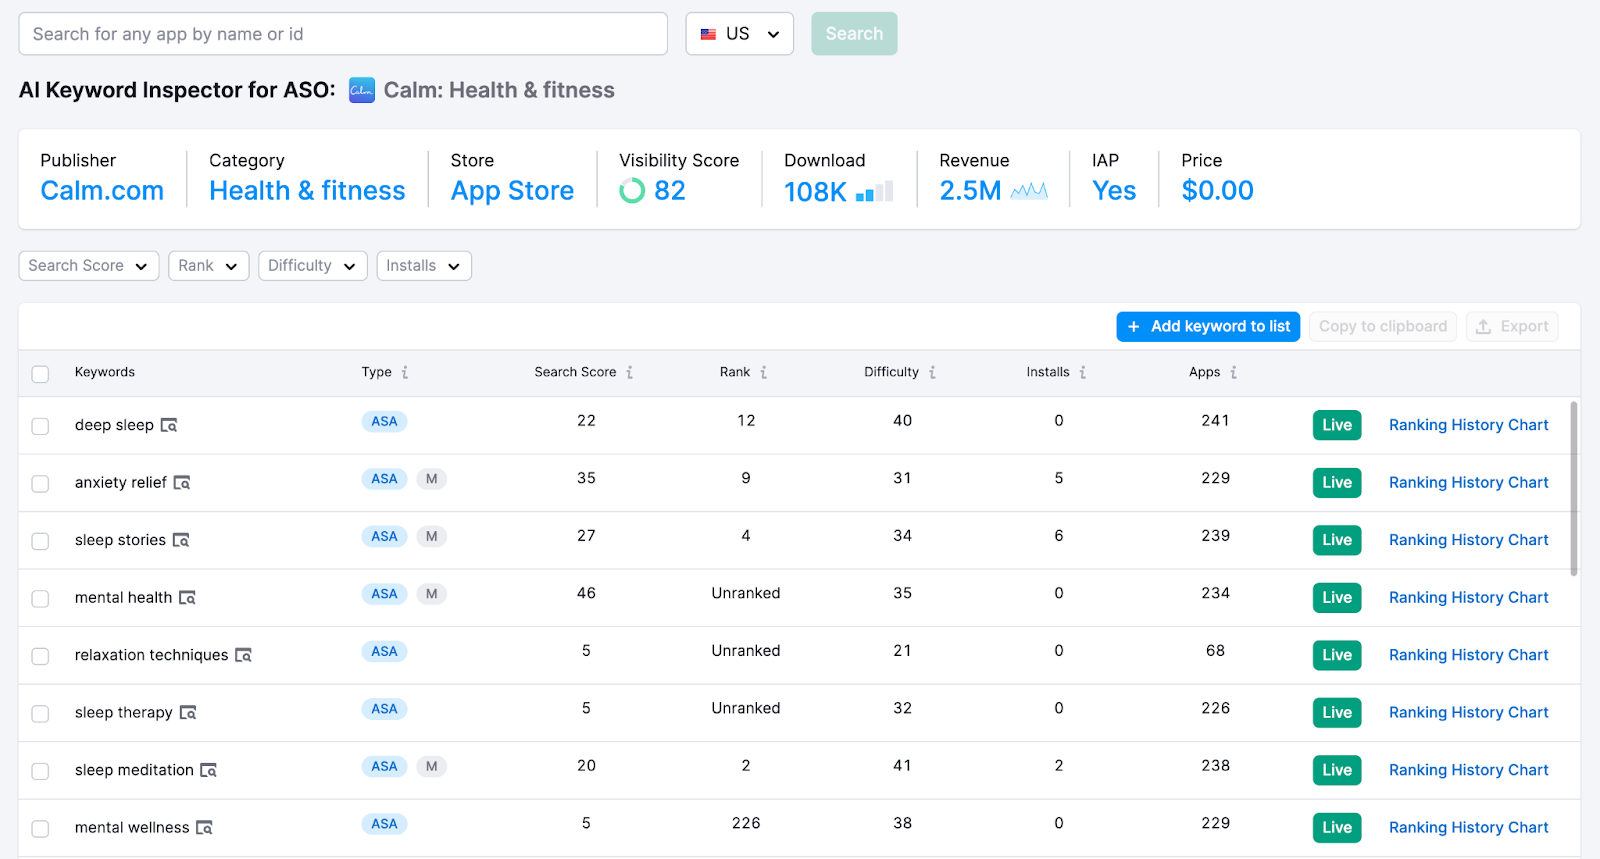Click the app search input field
The image size is (1600, 859).
pos(343,34)
